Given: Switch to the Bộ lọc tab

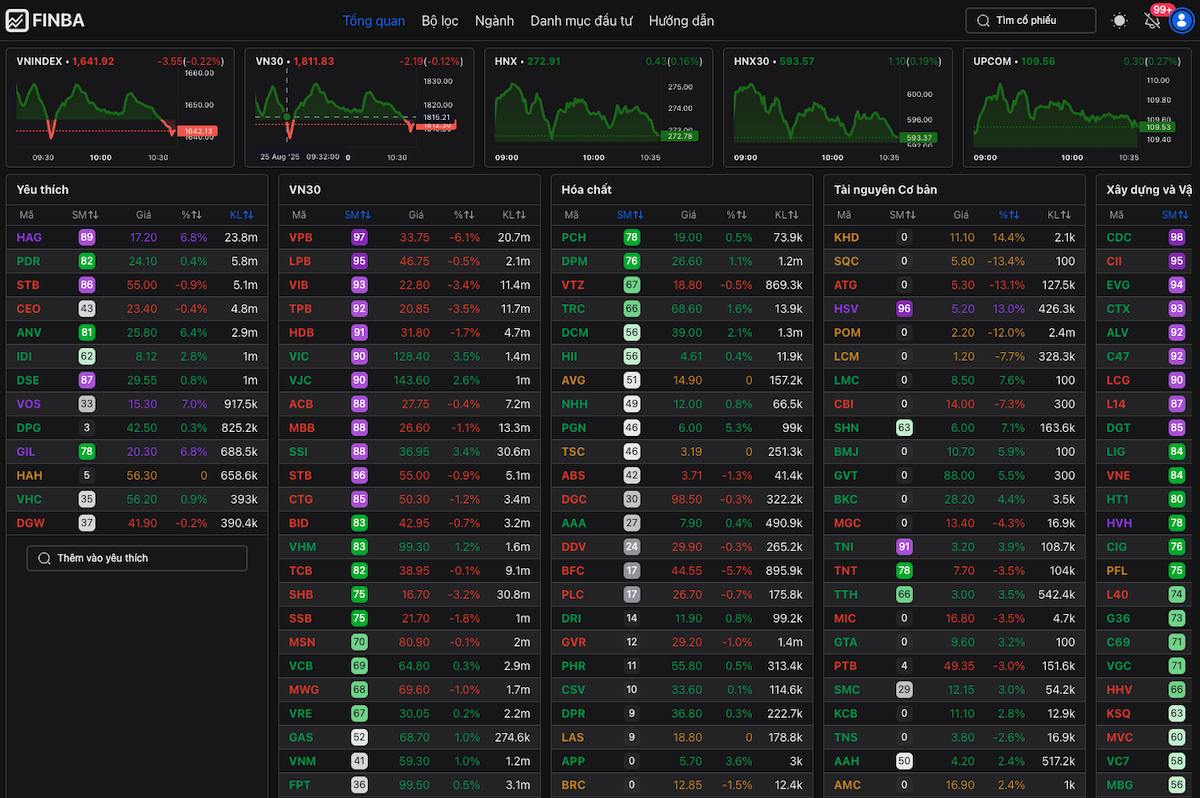Looking at the screenshot, I should [x=440, y=21].
